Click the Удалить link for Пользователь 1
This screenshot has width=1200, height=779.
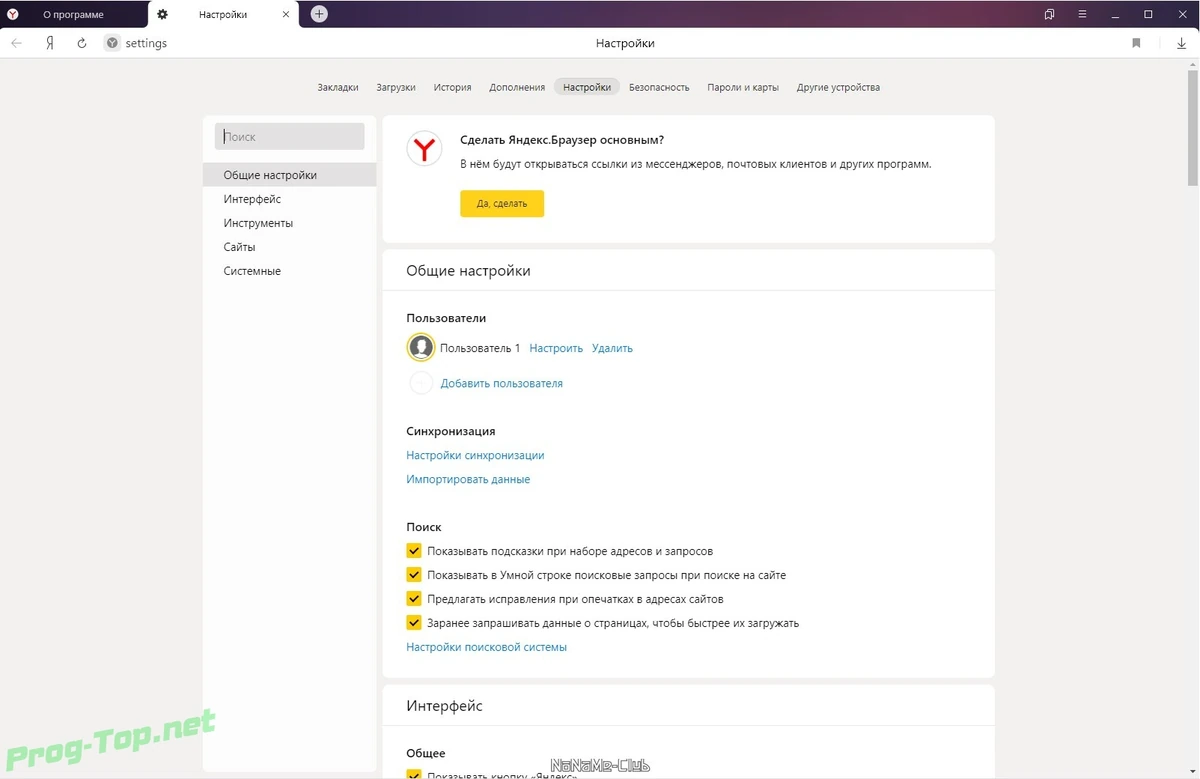click(x=612, y=348)
